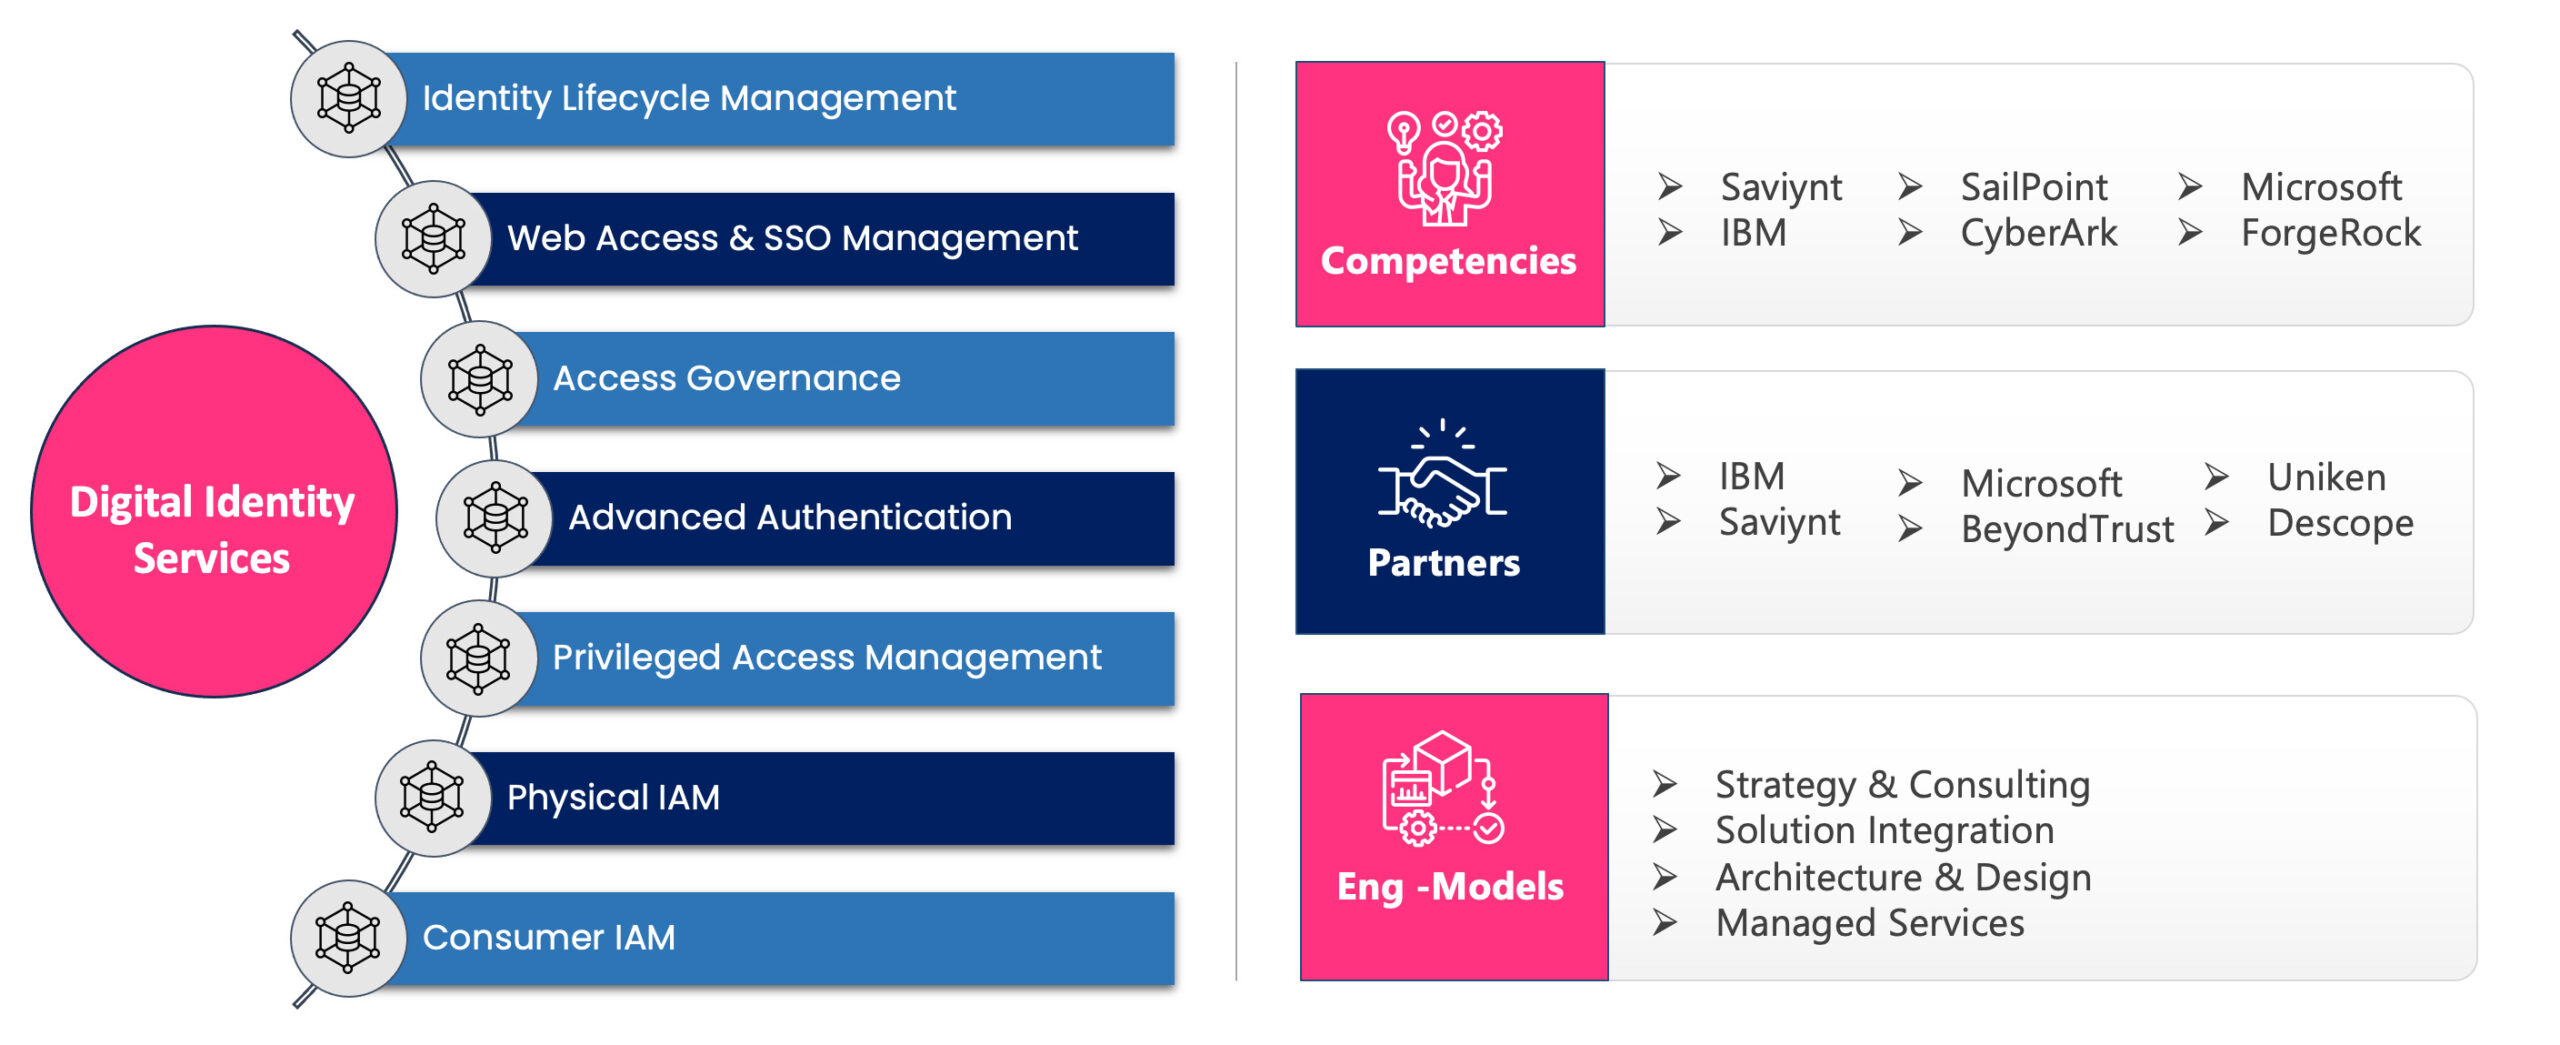Click the Managed Services list item
The width and height of the screenshot is (2560, 1045).
point(1869,922)
